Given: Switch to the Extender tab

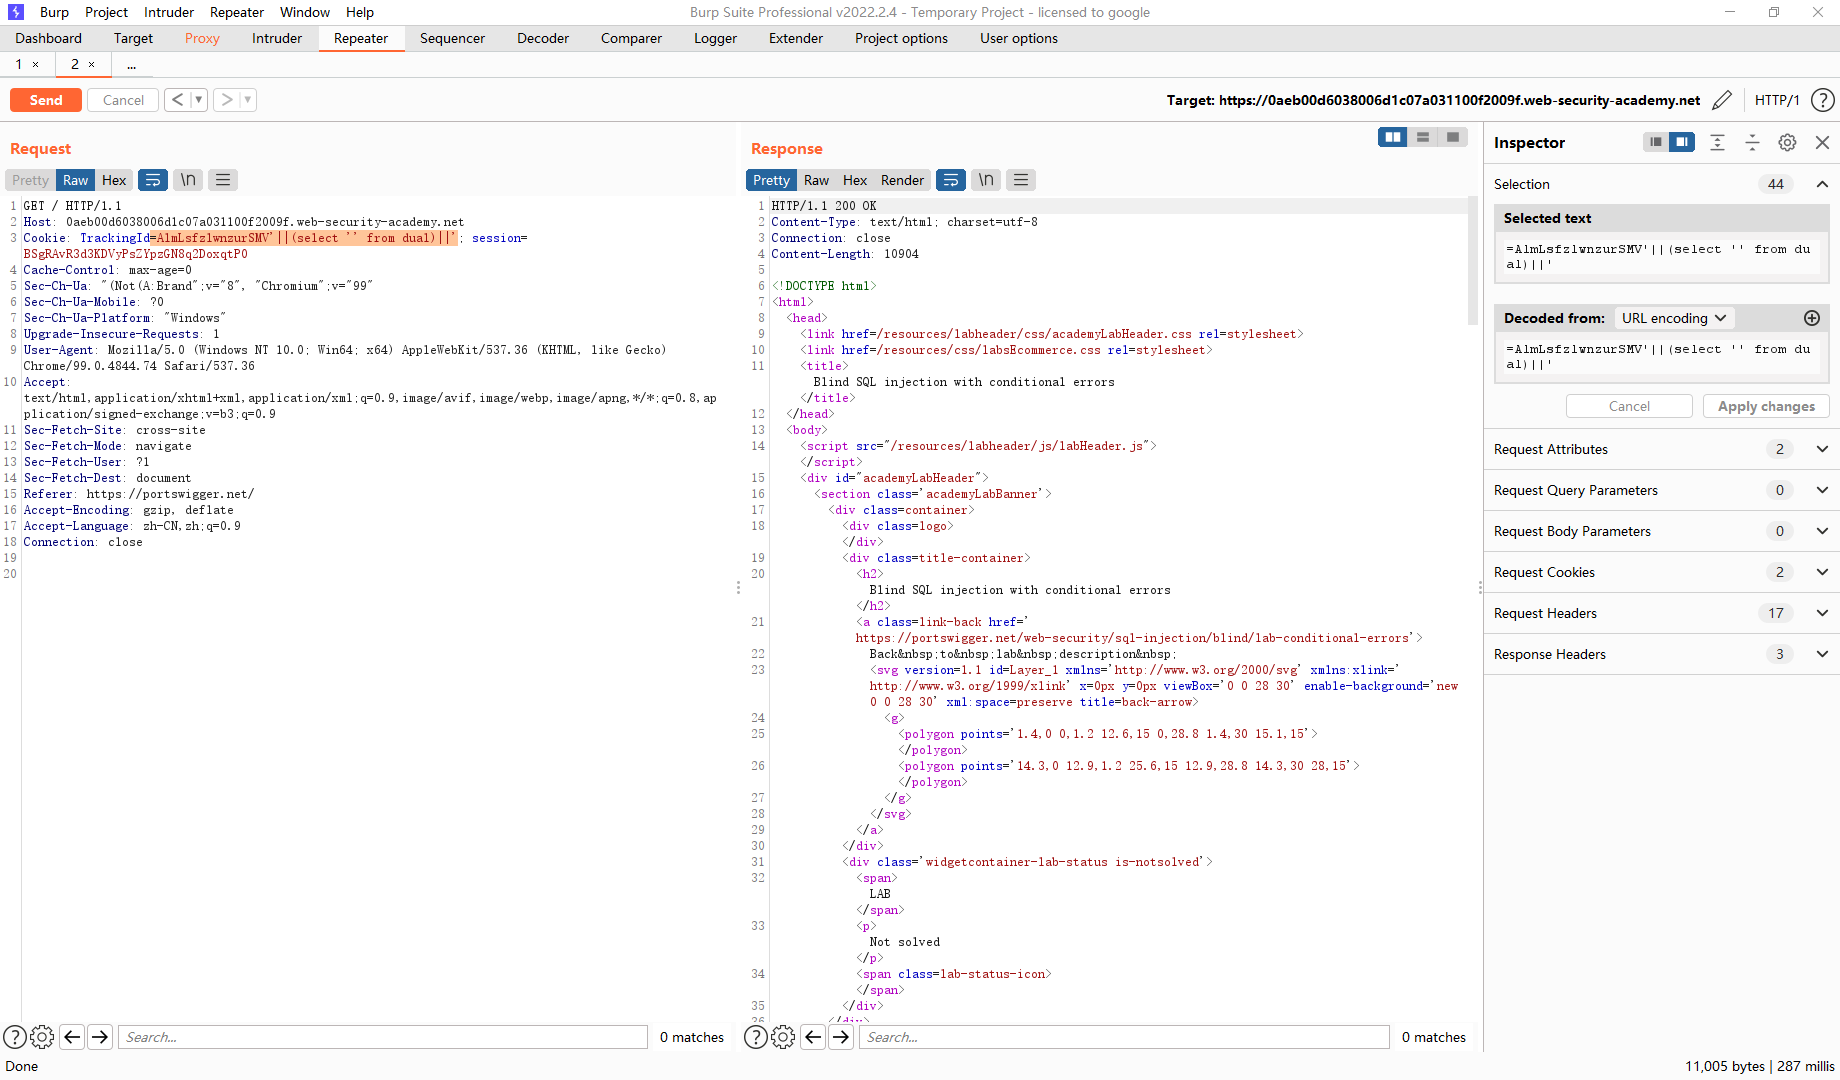Looking at the screenshot, I should coord(796,38).
